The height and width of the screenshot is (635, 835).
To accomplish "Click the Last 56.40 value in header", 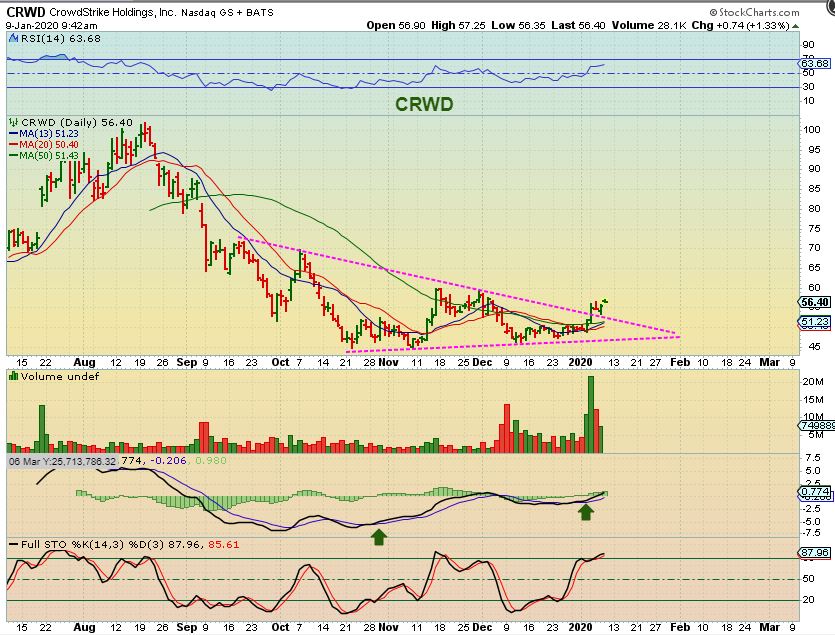I will (578, 25).
